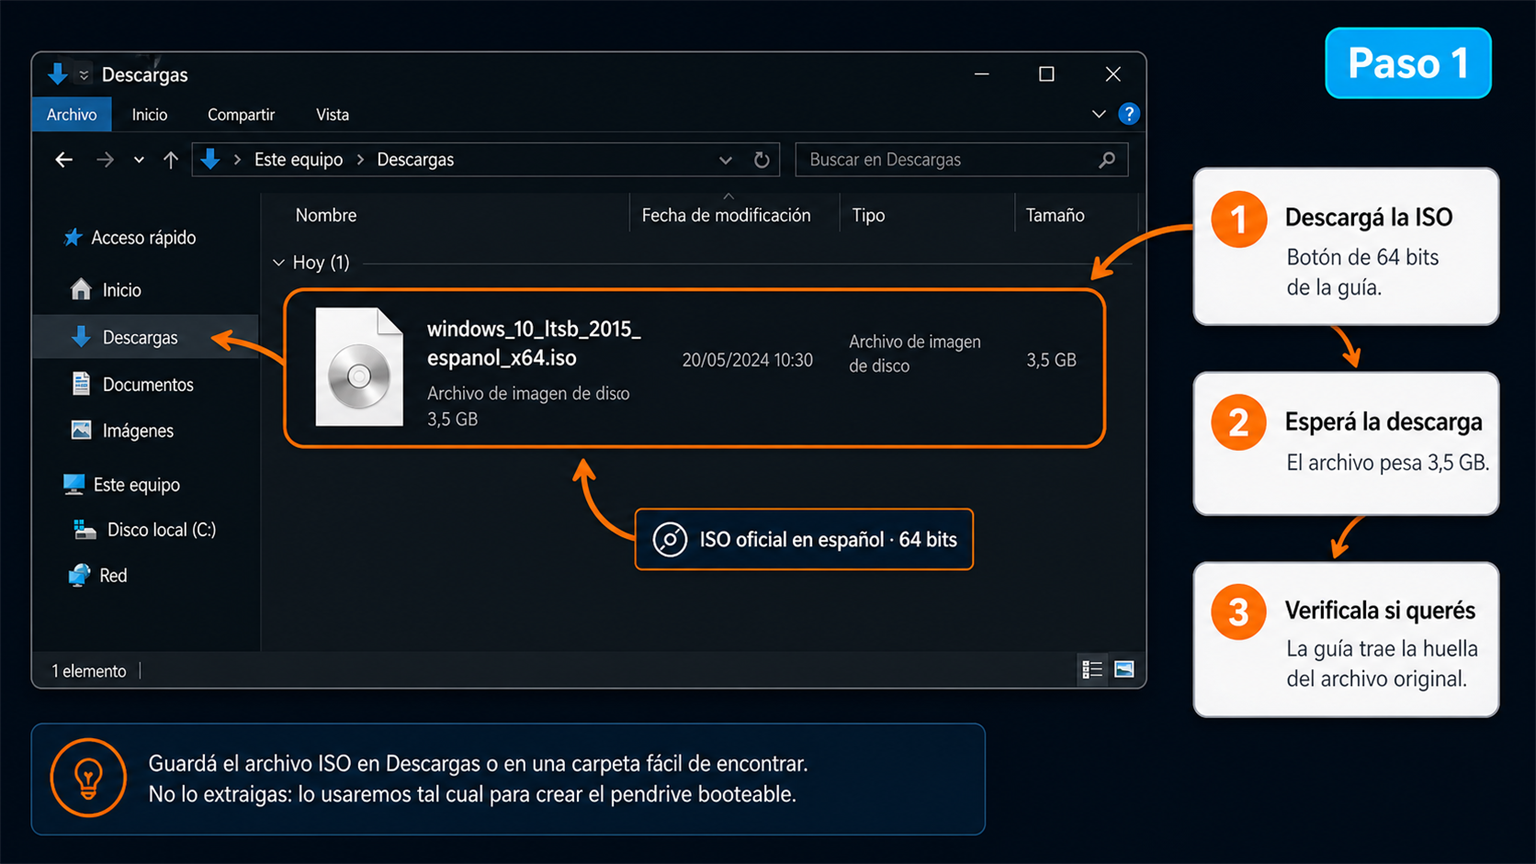Minimize the Descargas window
Screen dimensions: 1536x864
click(x=982, y=74)
